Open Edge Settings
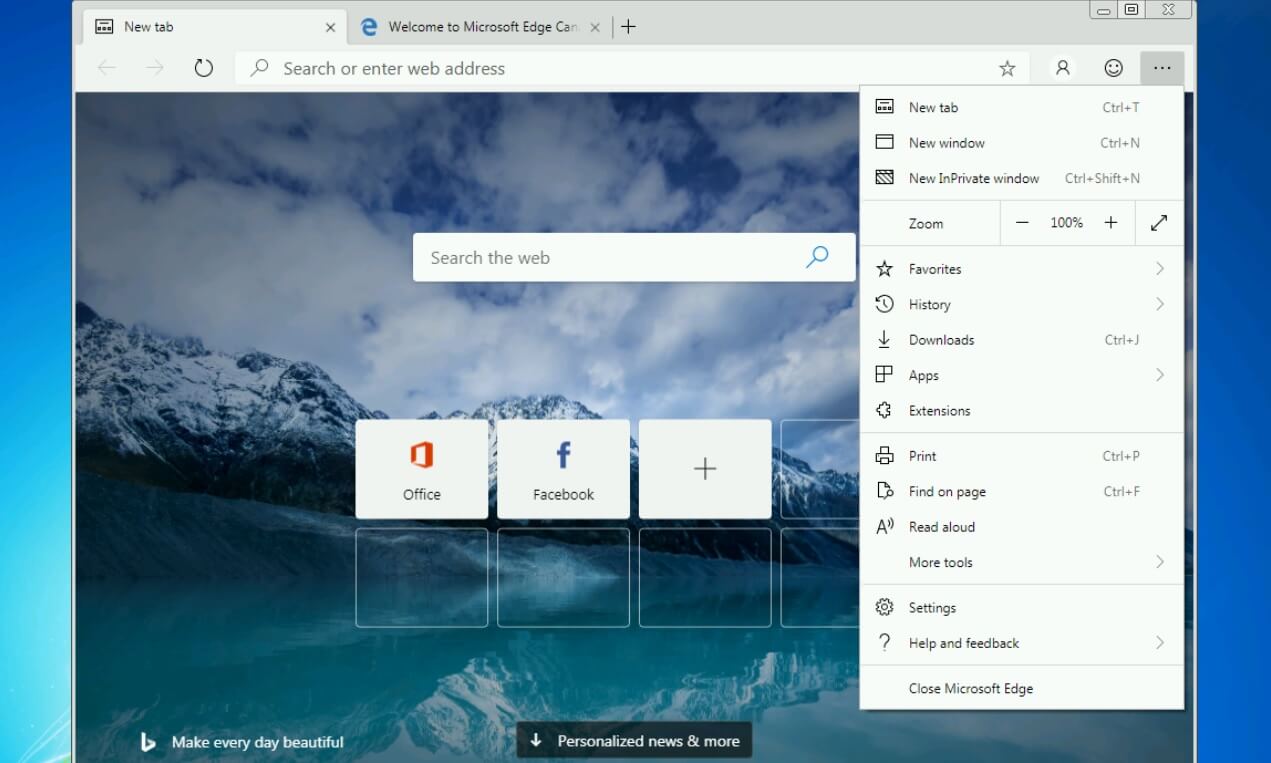 click(x=932, y=607)
